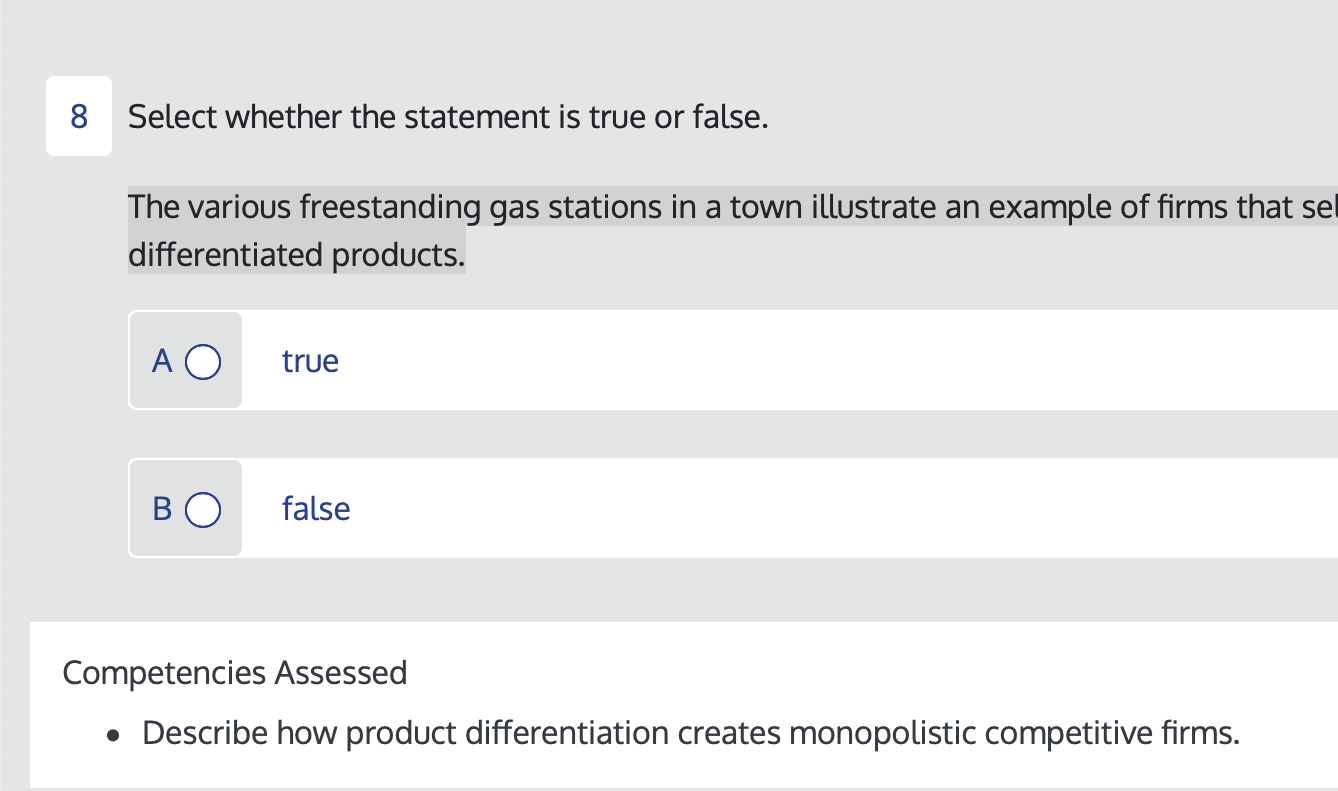Click the gray box surrounding option A
Image resolution: width=1338 pixels, height=791 pixels.
pyautogui.click(x=185, y=361)
